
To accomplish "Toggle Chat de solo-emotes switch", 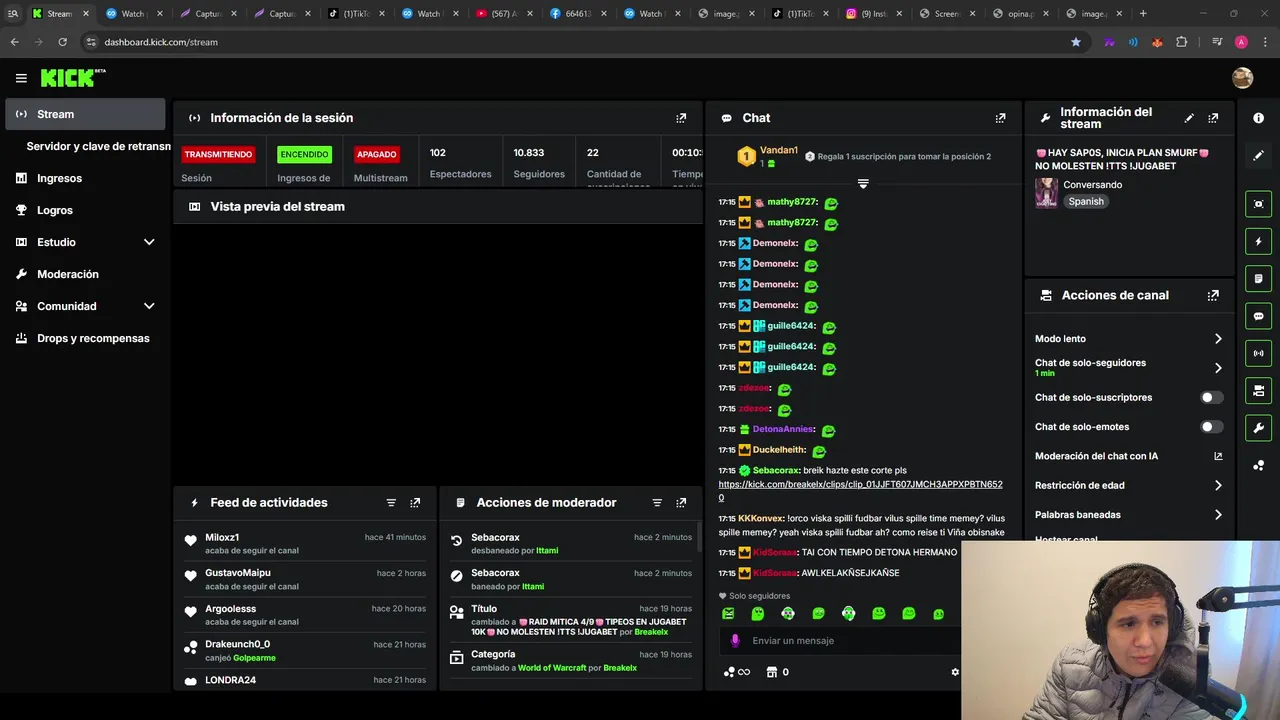I will coord(1212,427).
